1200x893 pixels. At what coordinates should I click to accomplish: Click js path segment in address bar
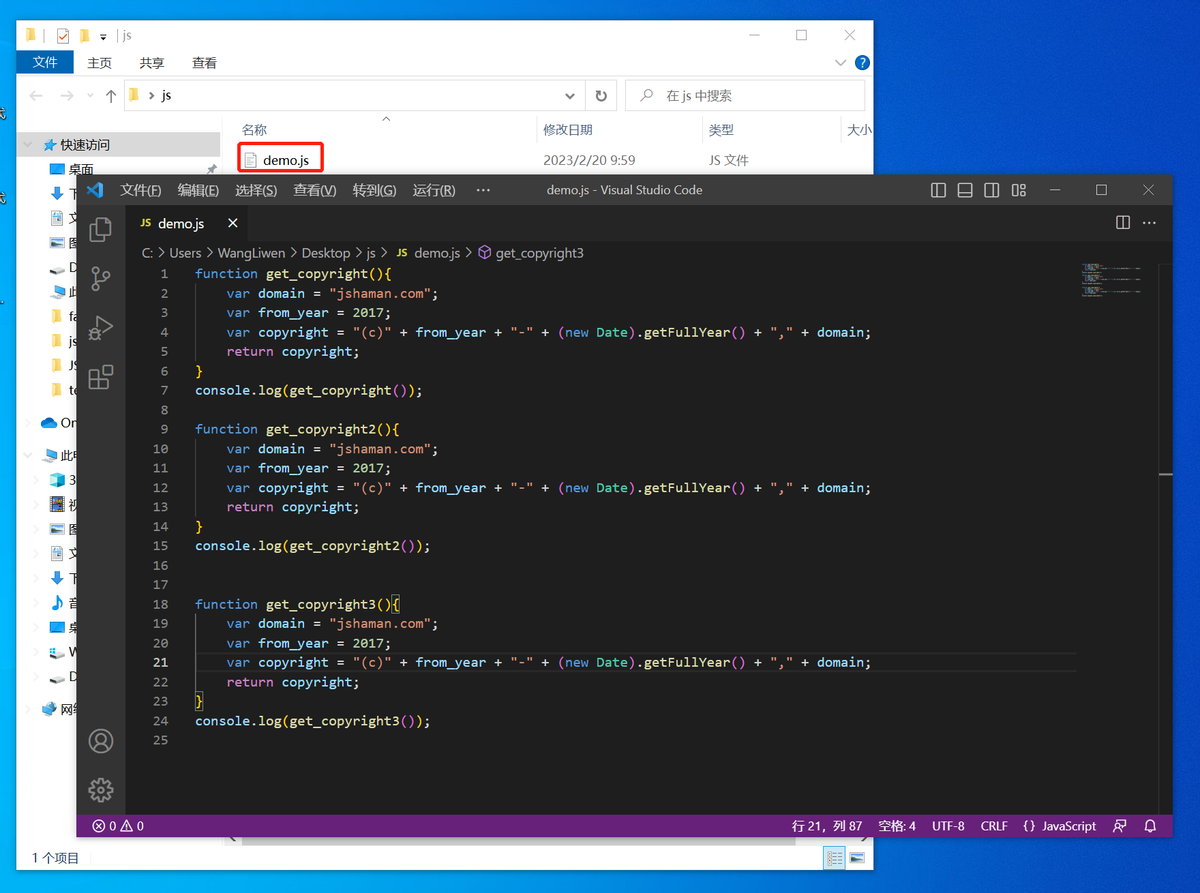point(166,96)
